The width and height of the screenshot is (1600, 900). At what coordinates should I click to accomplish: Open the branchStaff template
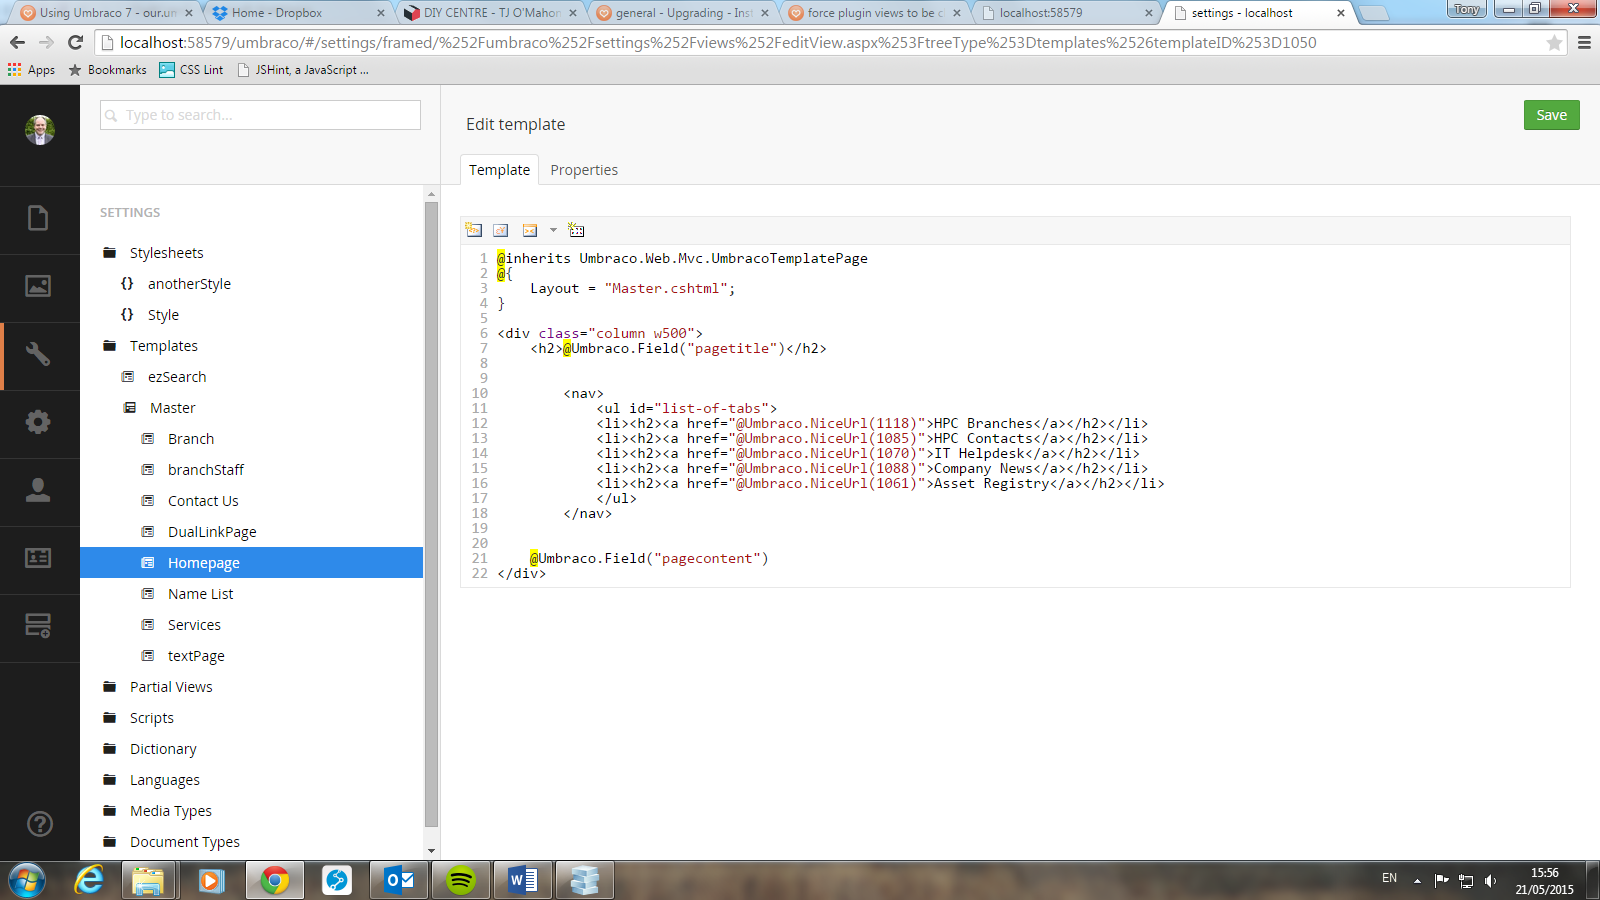[x=206, y=470]
